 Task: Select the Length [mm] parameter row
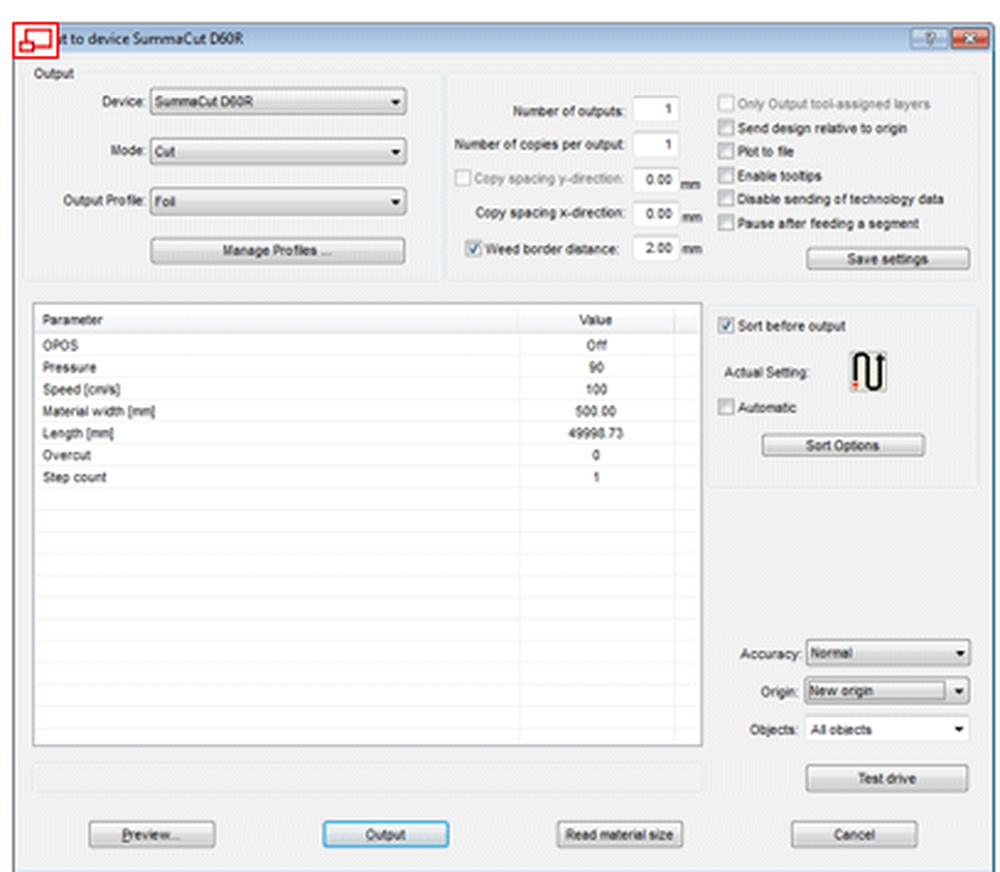[x=367, y=433]
